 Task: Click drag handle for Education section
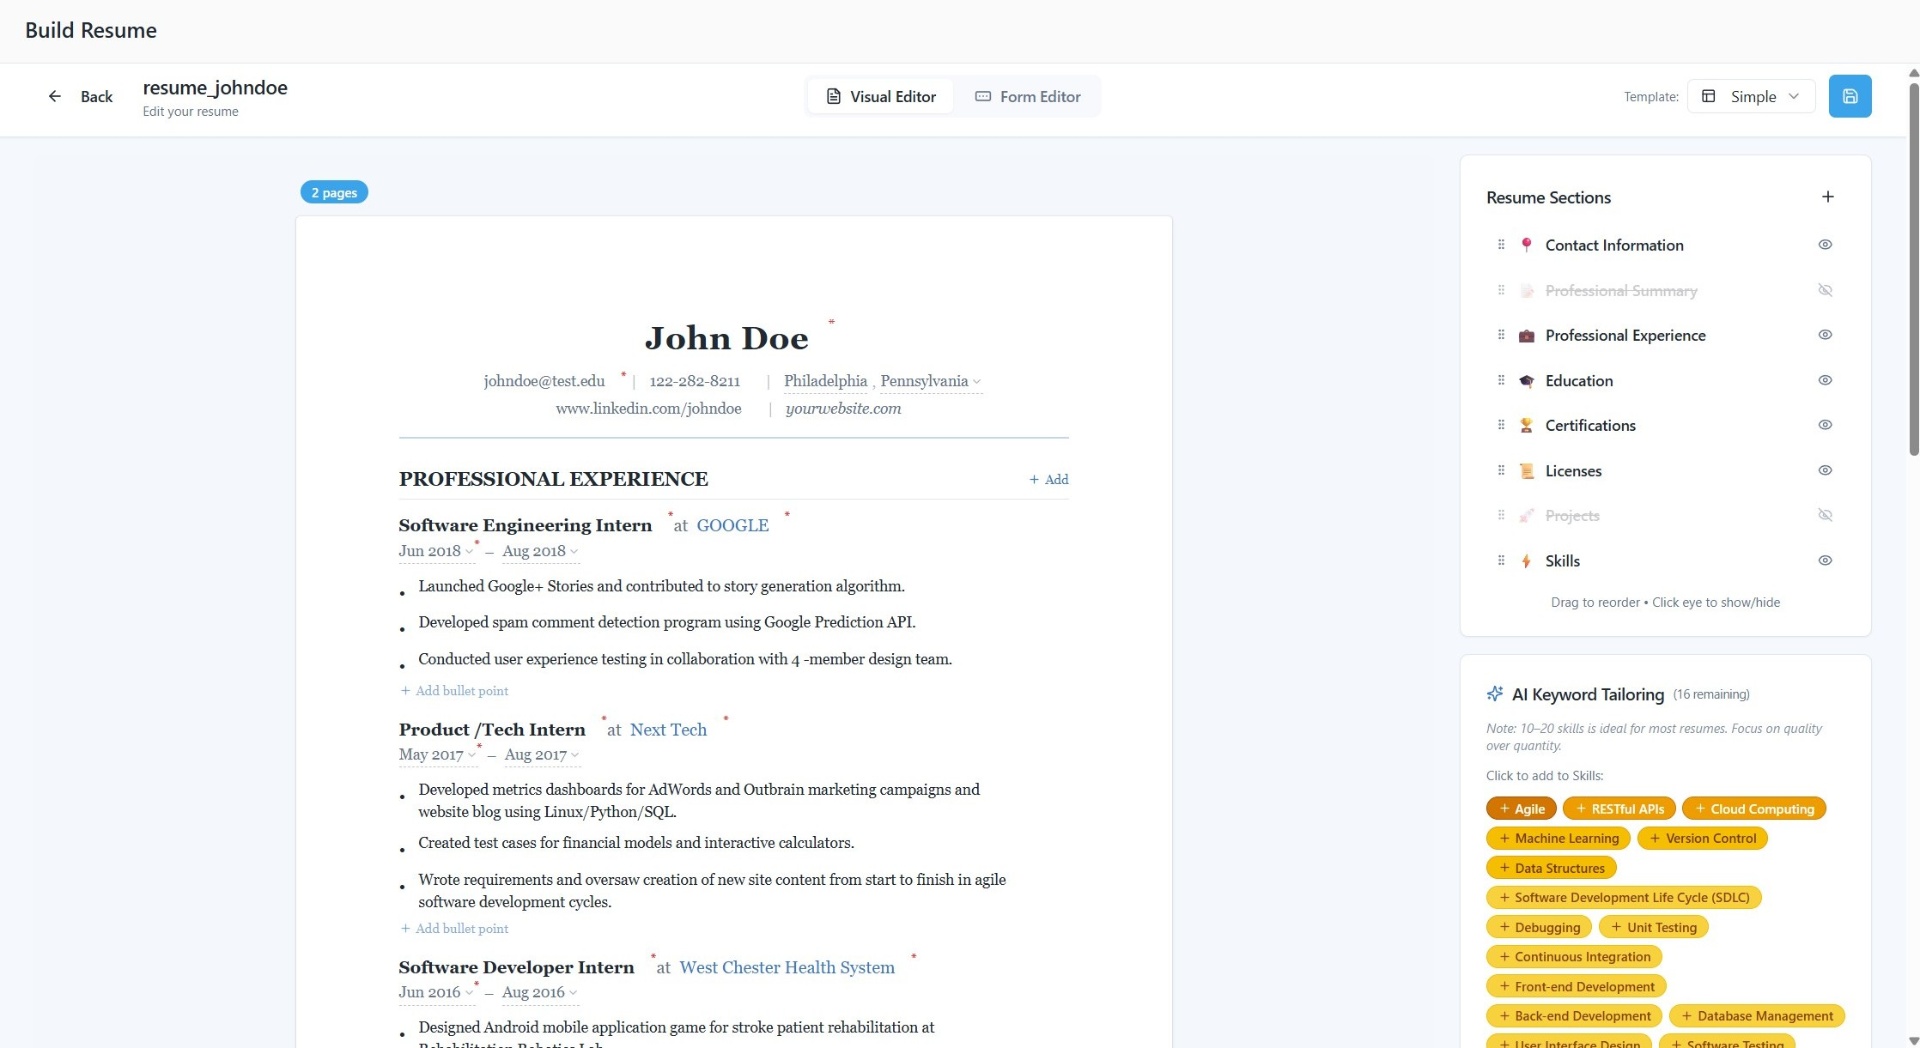click(1500, 380)
